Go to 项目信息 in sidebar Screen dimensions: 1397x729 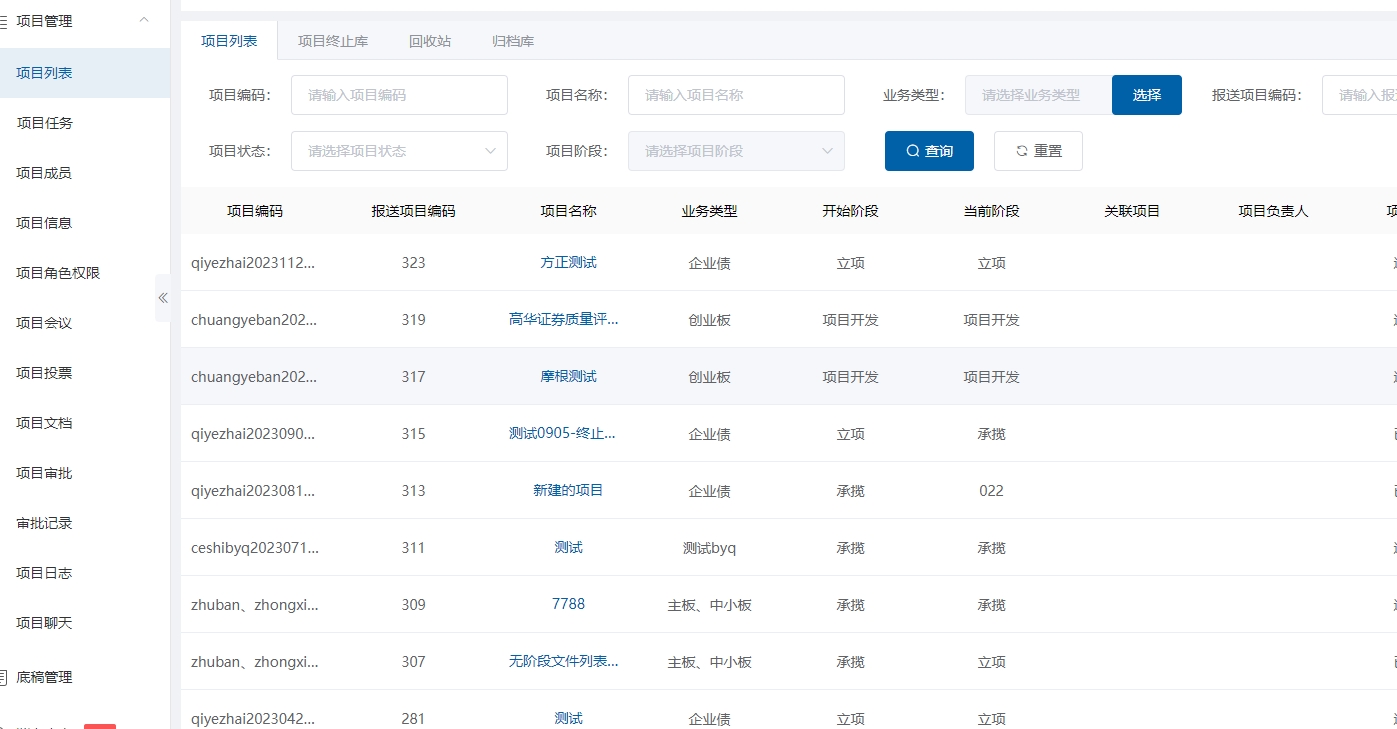click(85, 223)
